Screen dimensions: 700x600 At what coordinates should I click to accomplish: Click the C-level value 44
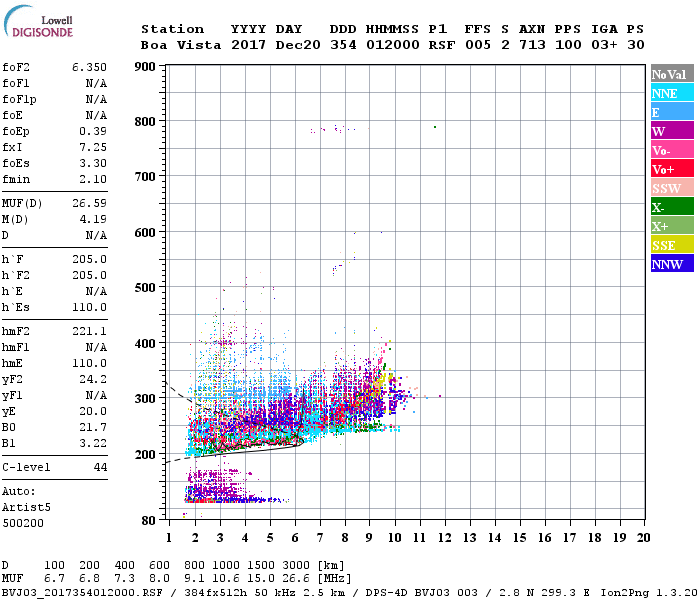100,467
